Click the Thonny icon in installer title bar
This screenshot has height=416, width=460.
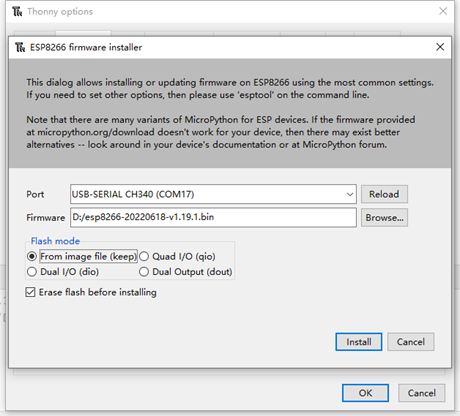[20, 47]
